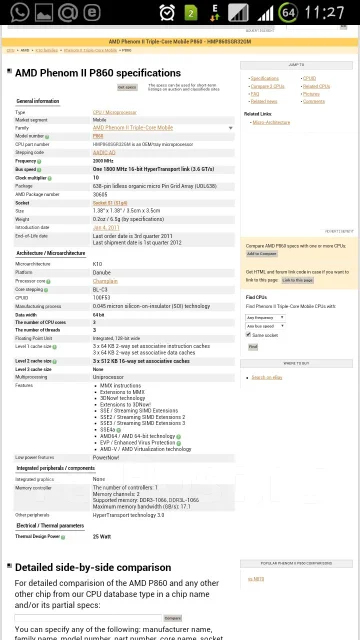The height and width of the screenshot is (640, 360).
Task: Open the Family dropdown arrow
Action: 231,128
